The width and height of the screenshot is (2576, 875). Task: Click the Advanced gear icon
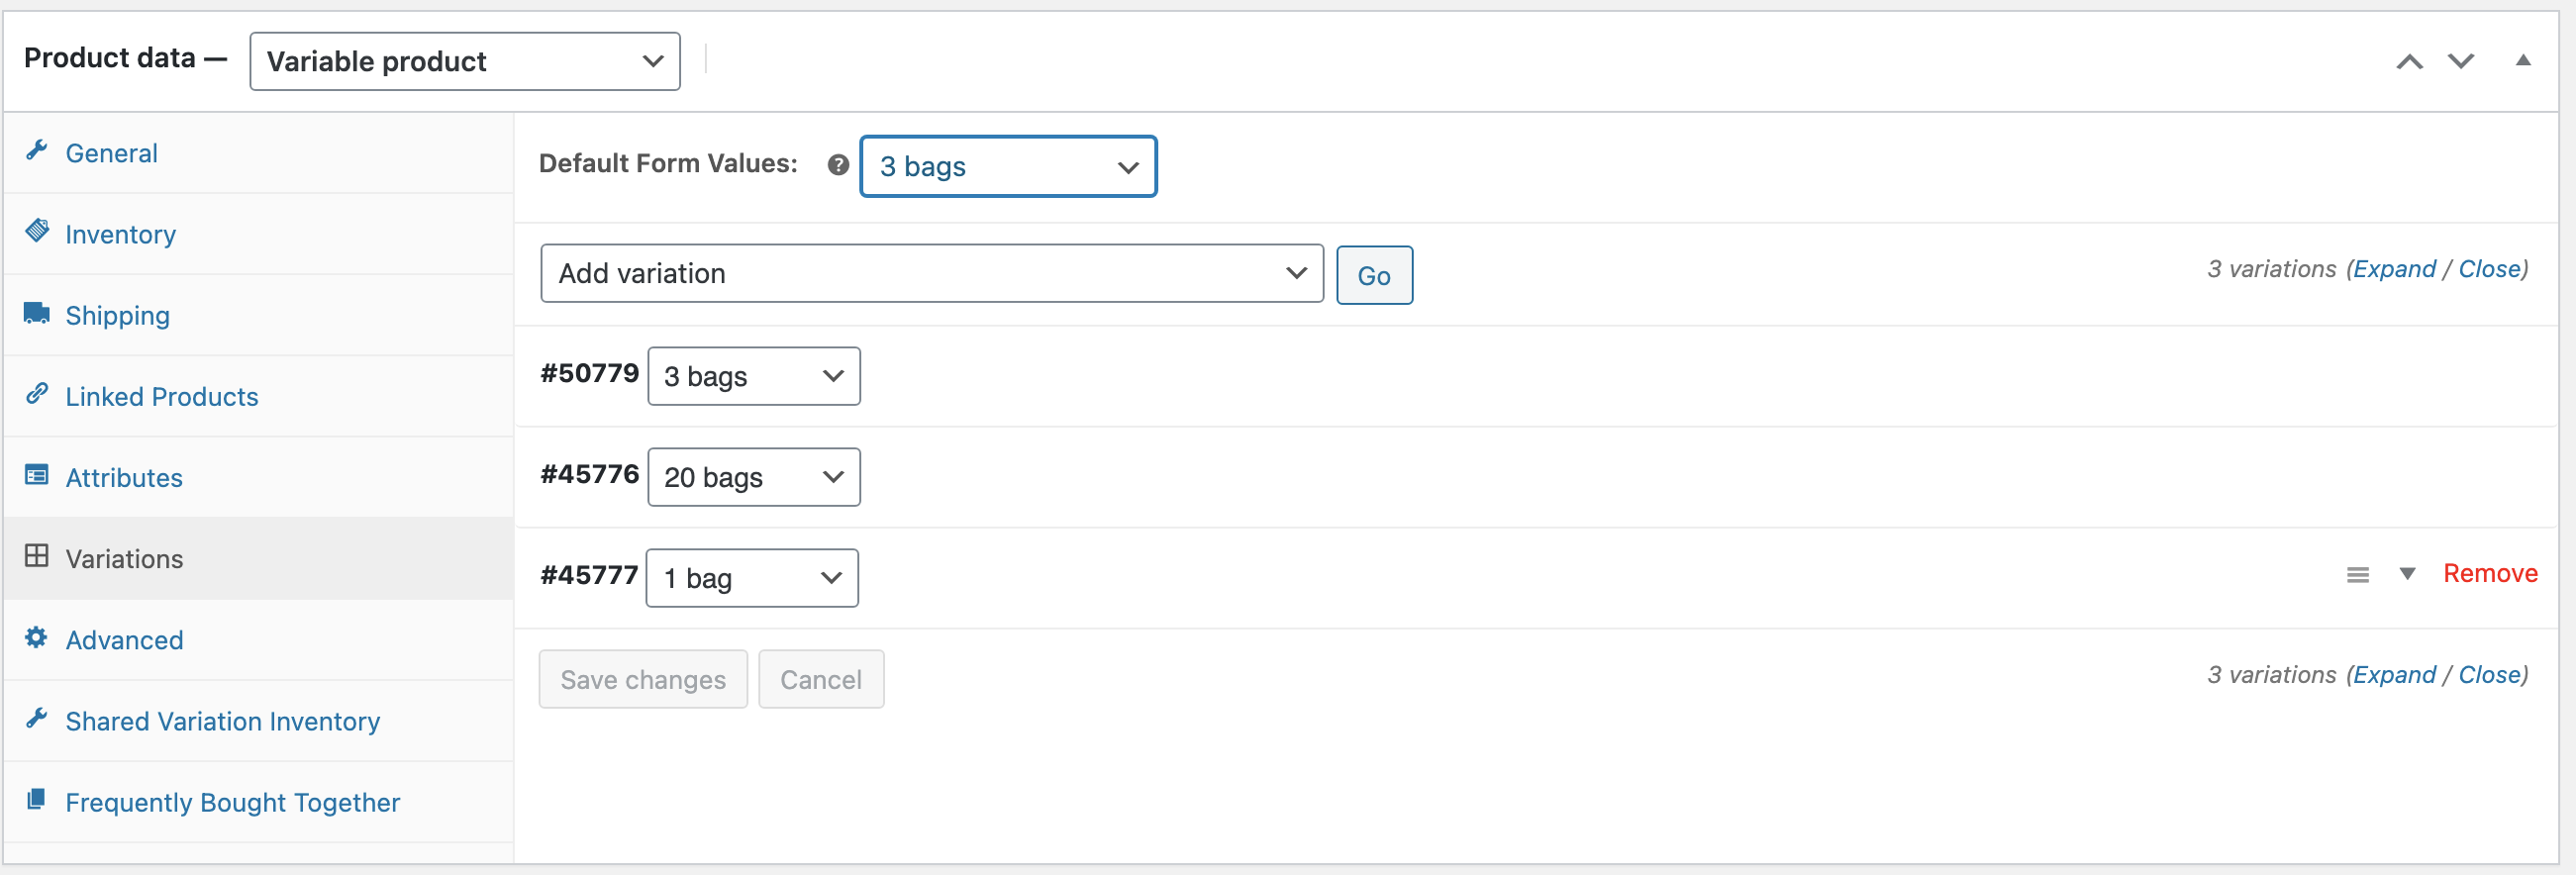pos(37,638)
